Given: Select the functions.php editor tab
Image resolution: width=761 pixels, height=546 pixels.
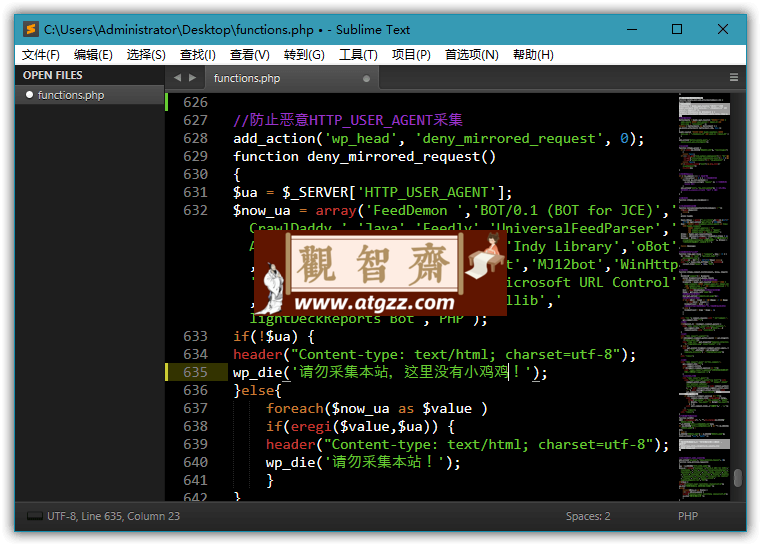Looking at the screenshot, I should [291, 78].
